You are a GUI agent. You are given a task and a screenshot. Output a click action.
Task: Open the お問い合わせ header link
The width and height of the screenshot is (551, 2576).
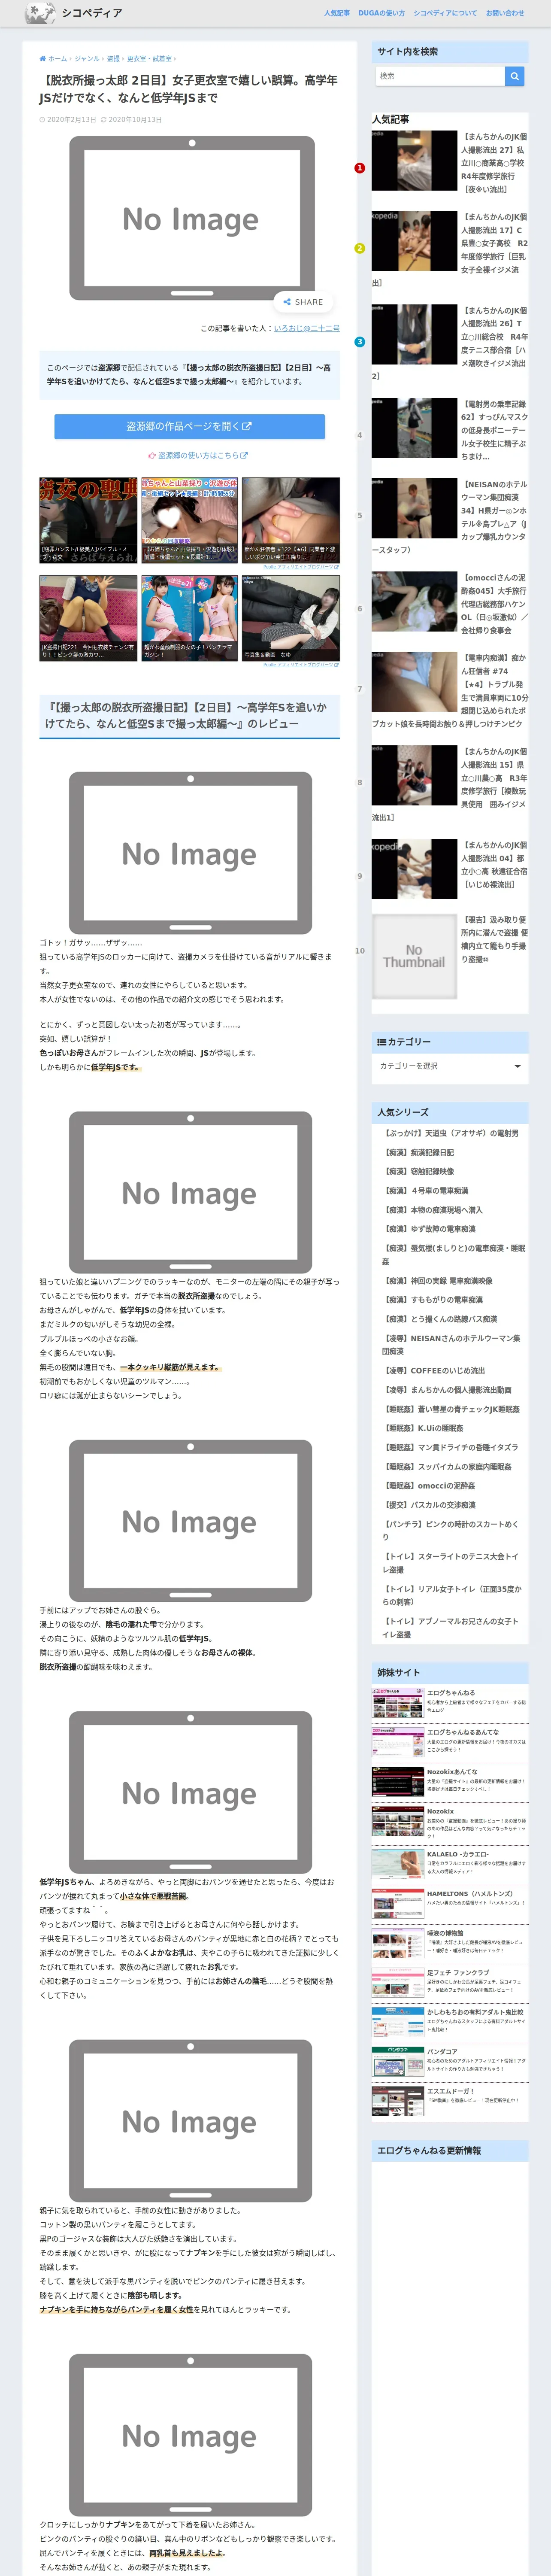point(505,13)
